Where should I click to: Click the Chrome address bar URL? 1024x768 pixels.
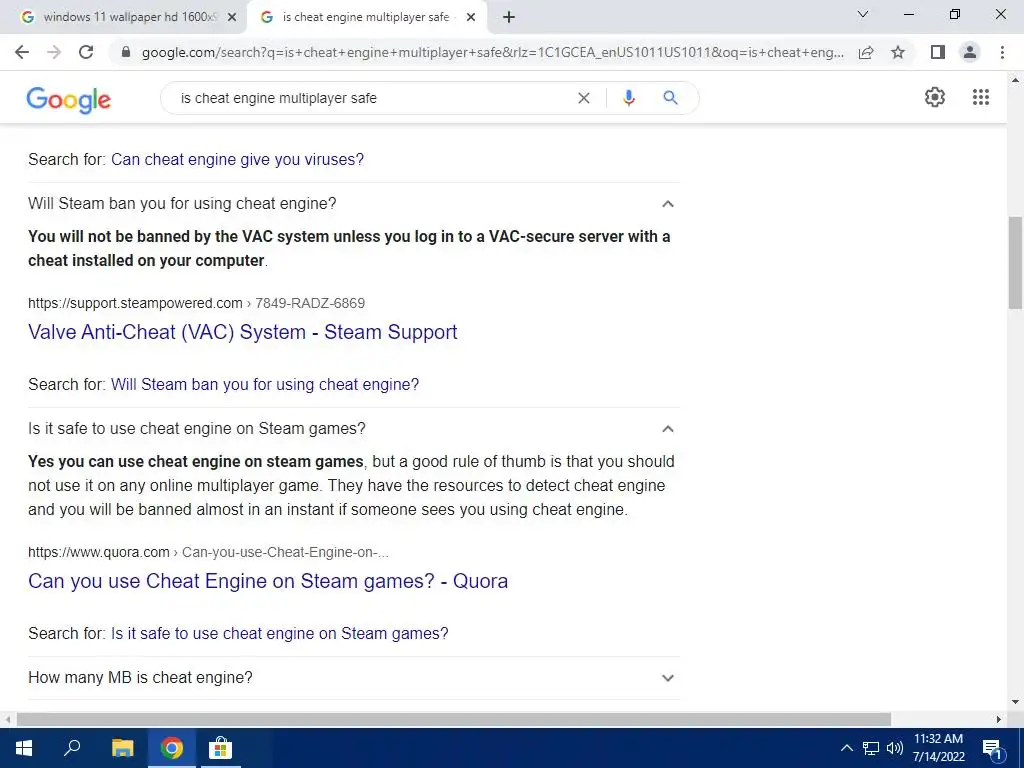click(x=492, y=52)
